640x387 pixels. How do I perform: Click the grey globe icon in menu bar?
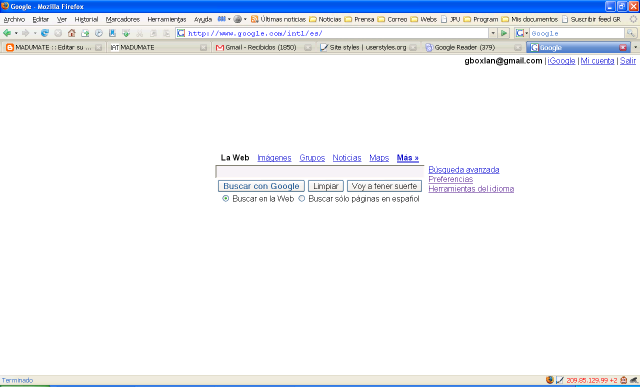tap(238, 19)
